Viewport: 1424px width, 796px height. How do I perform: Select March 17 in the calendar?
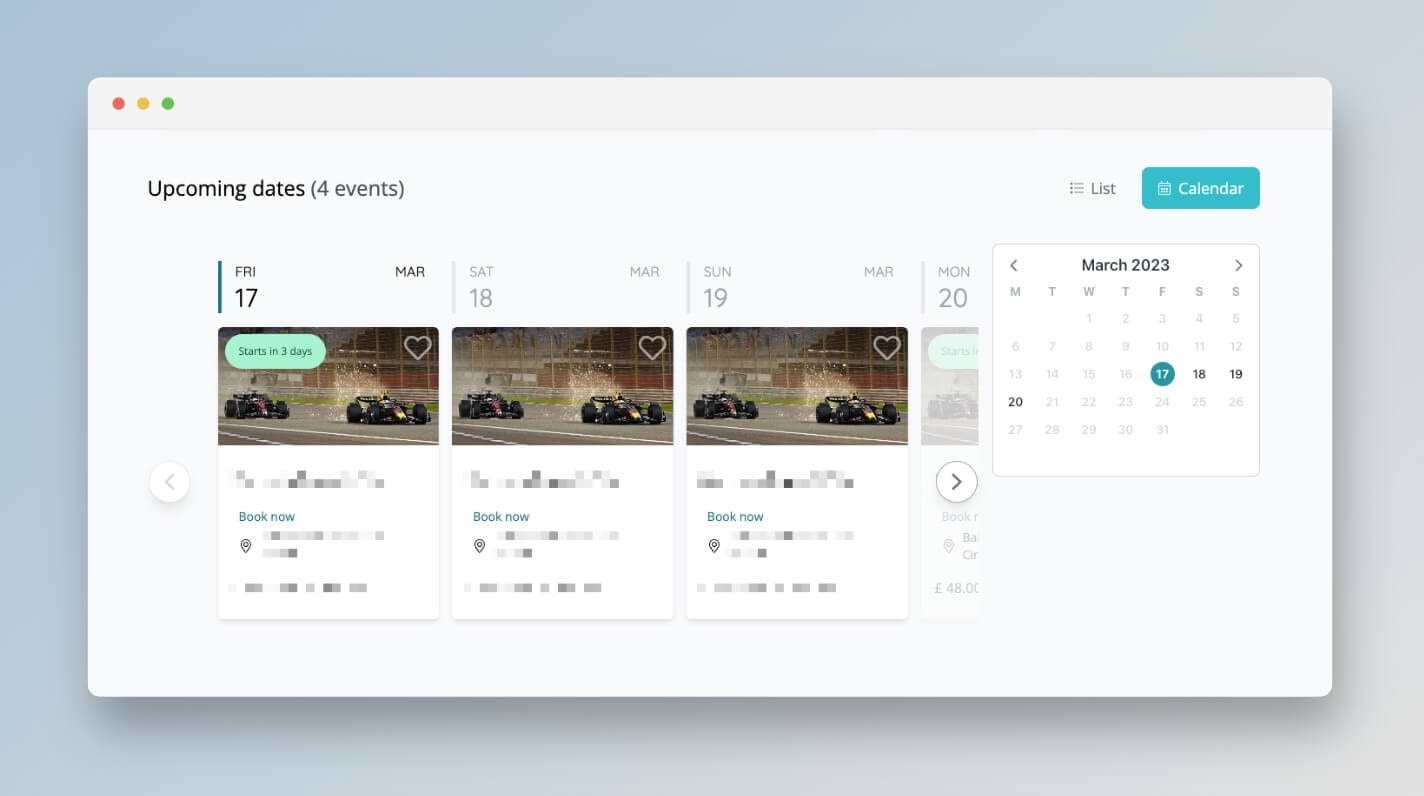click(1162, 374)
